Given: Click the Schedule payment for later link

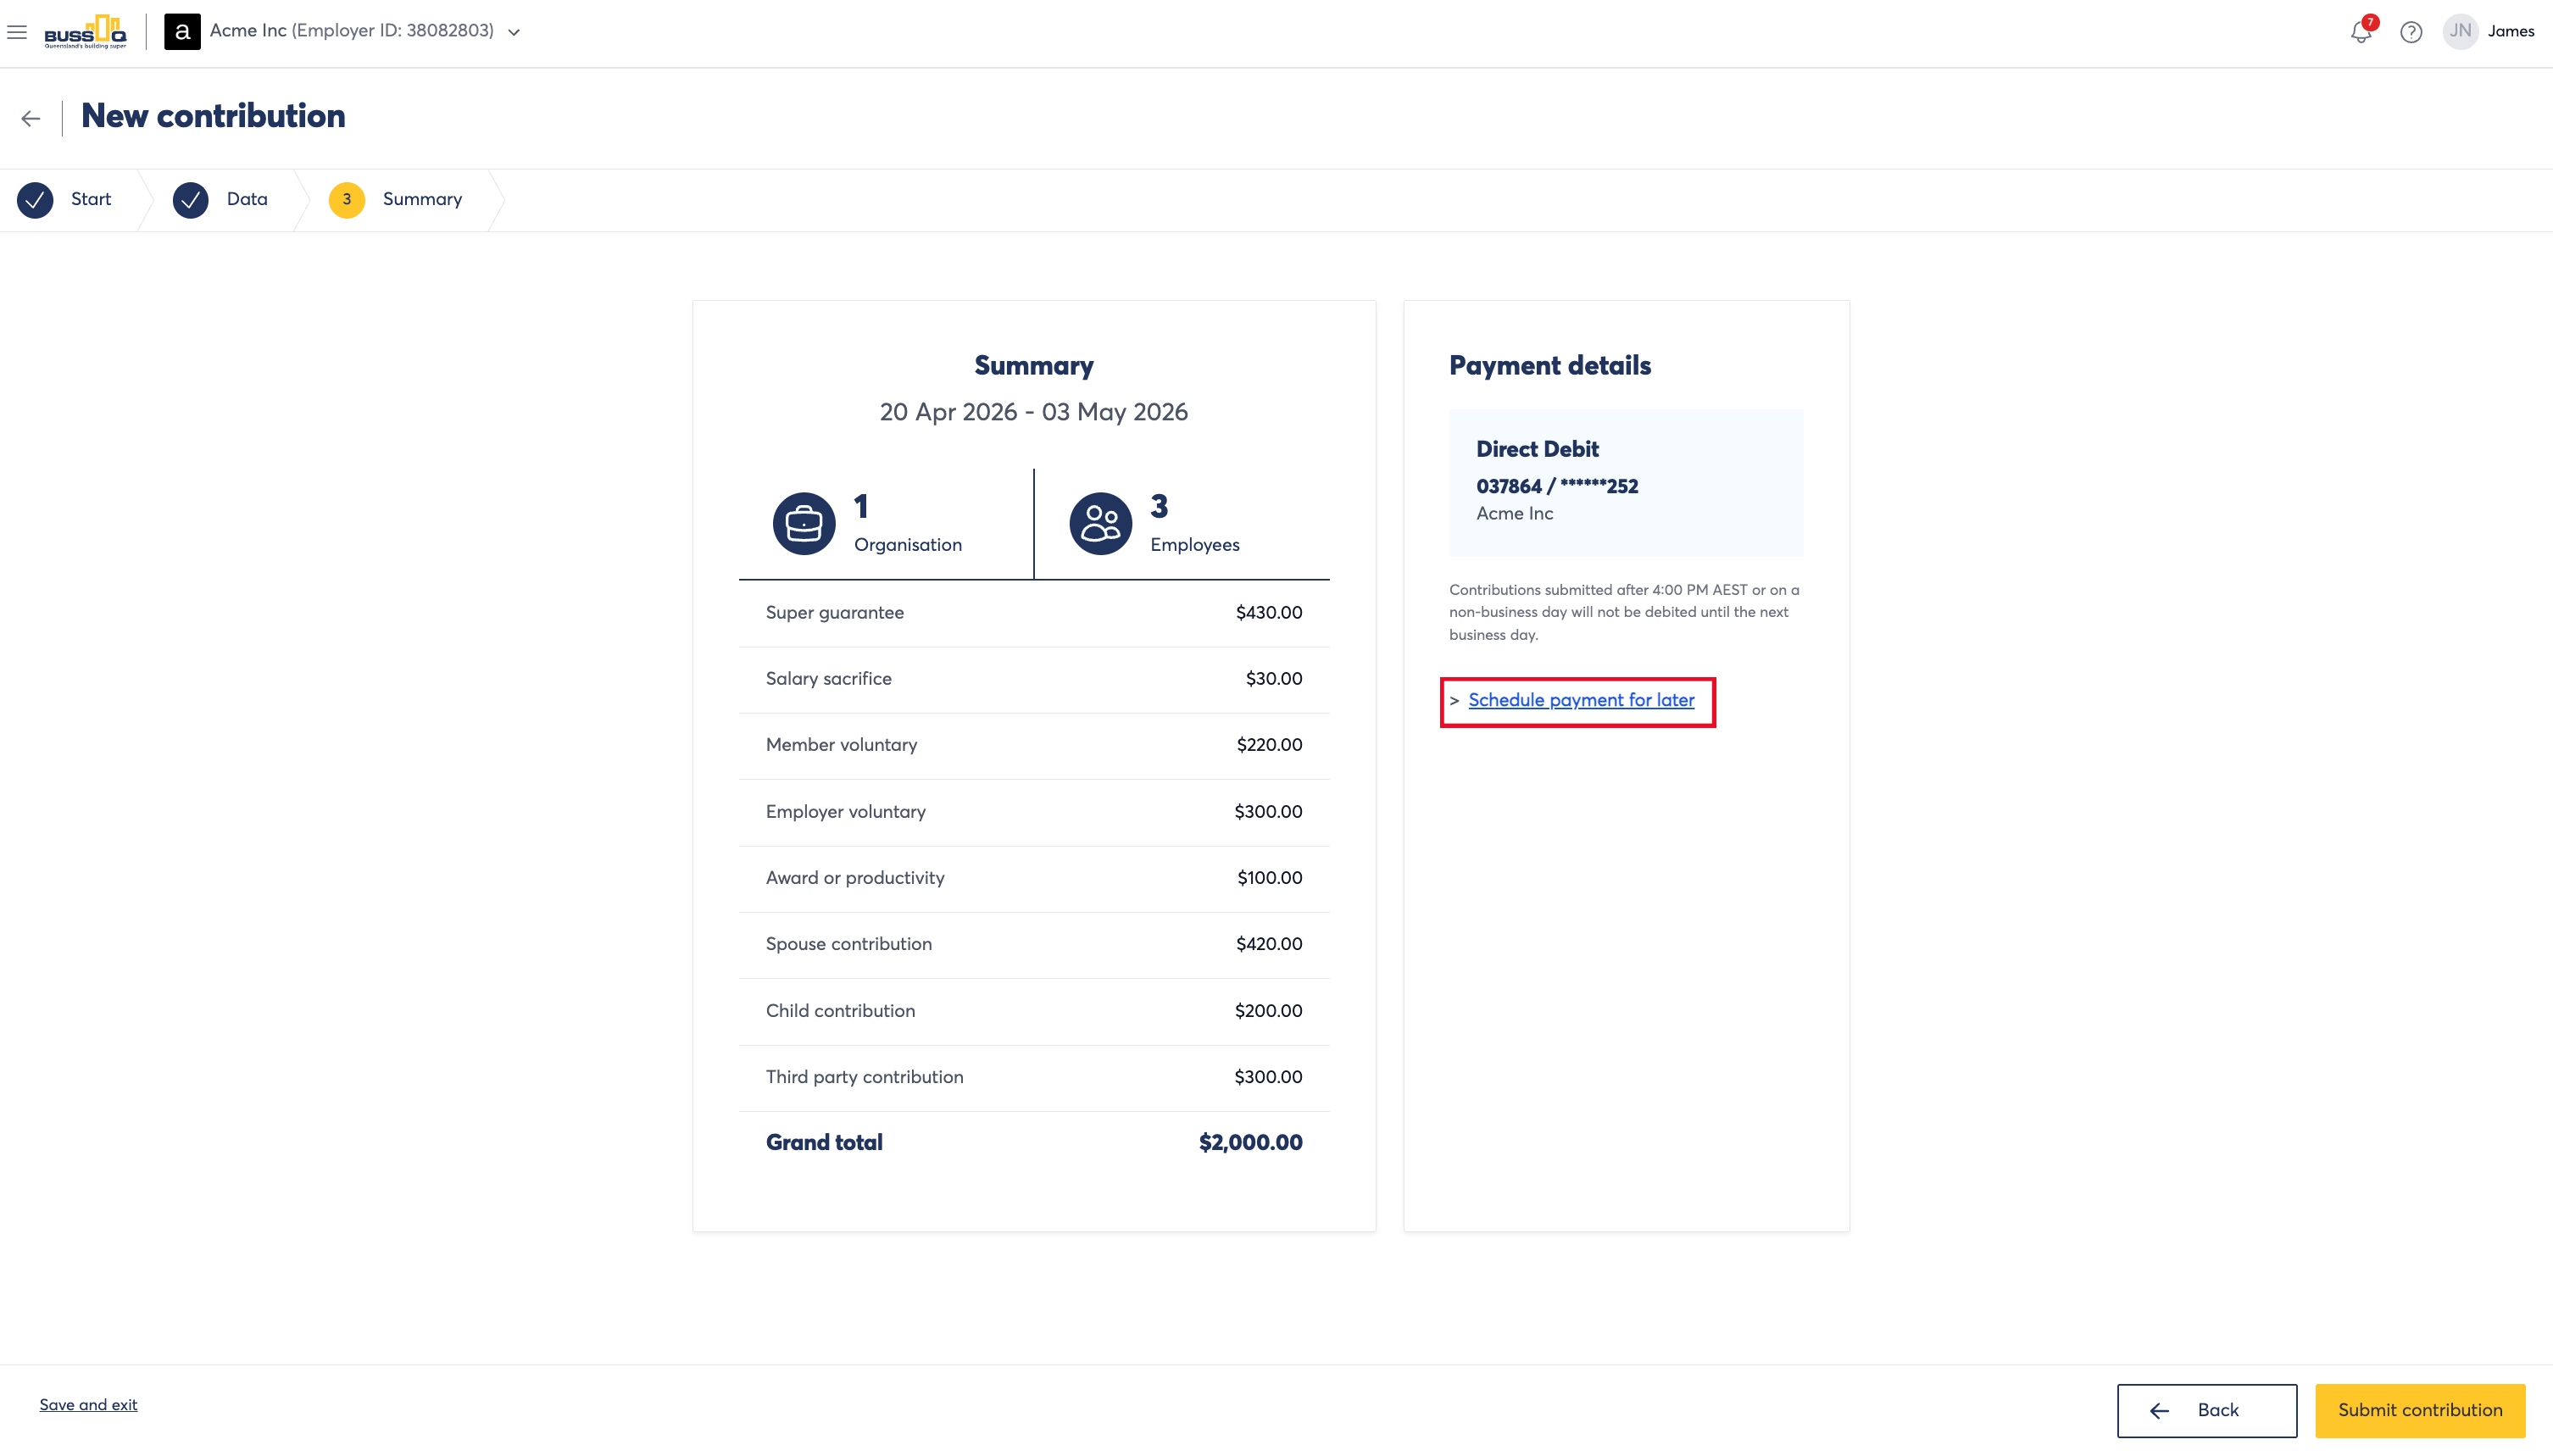Looking at the screenshot, I should (x=1581, y=700).
